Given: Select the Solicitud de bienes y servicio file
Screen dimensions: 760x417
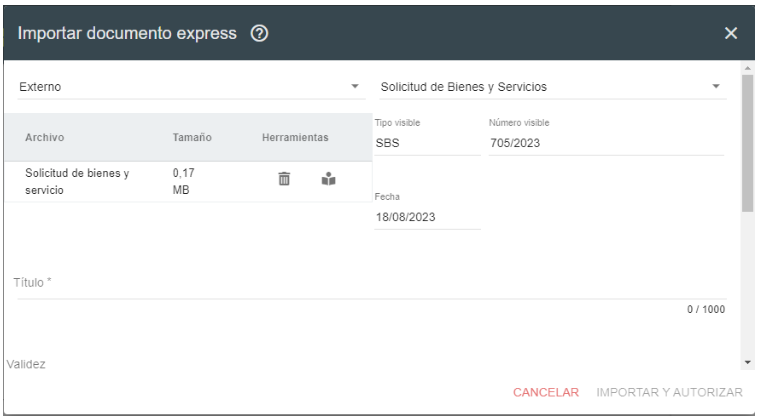Looking at the screenshot, I should pyautogui.click(x=77, y=180).
